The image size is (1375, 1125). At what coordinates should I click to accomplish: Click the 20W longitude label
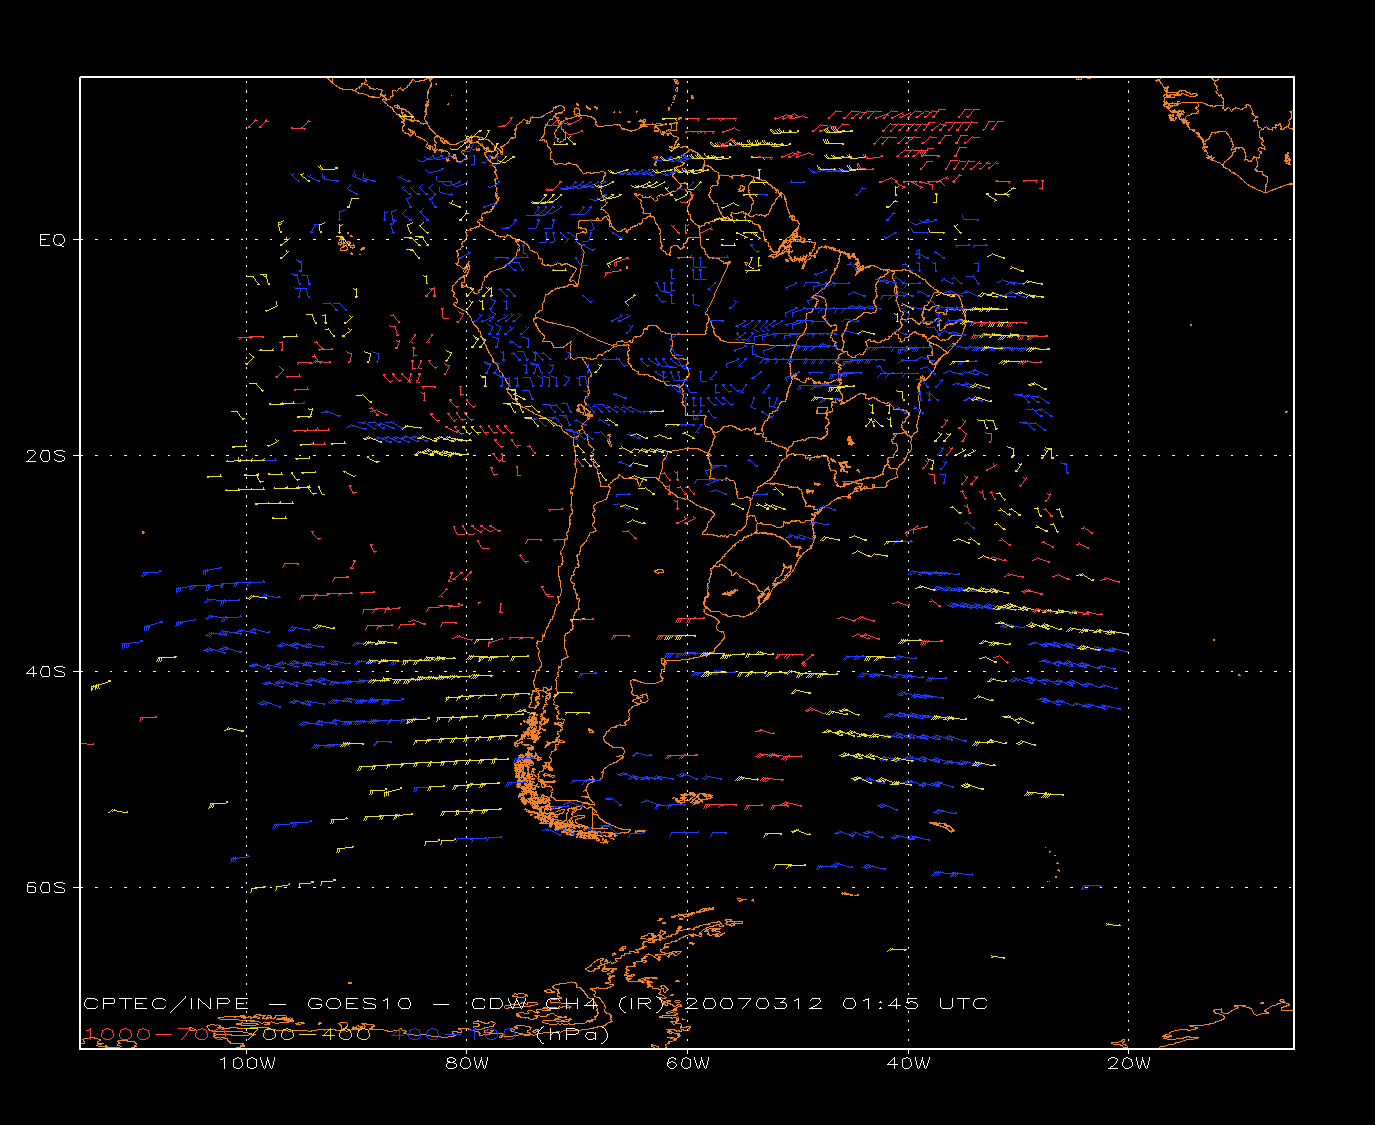tap(1129, 1063)
